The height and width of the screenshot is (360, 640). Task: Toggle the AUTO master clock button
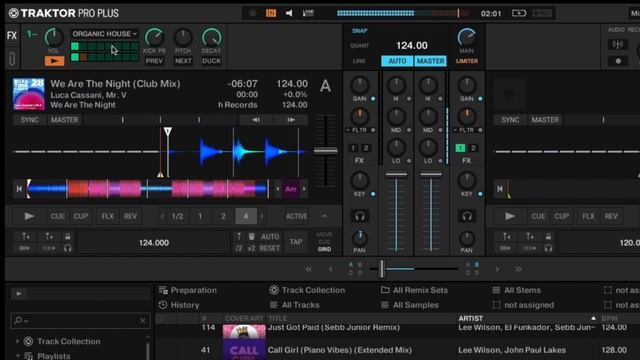[x=397, y=61]
